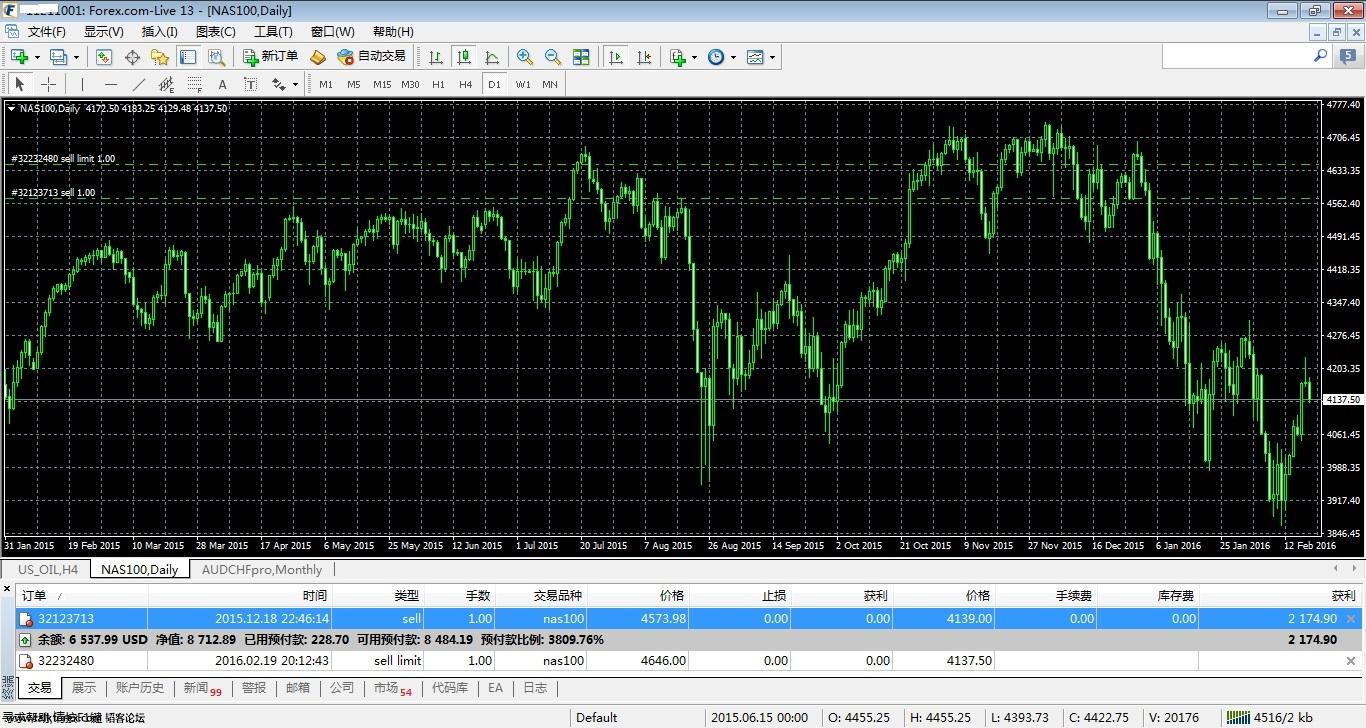1366x728 pixels.
Task: Open the Indicators list icon
Action: pyautogui.click(x=678, y=57)
